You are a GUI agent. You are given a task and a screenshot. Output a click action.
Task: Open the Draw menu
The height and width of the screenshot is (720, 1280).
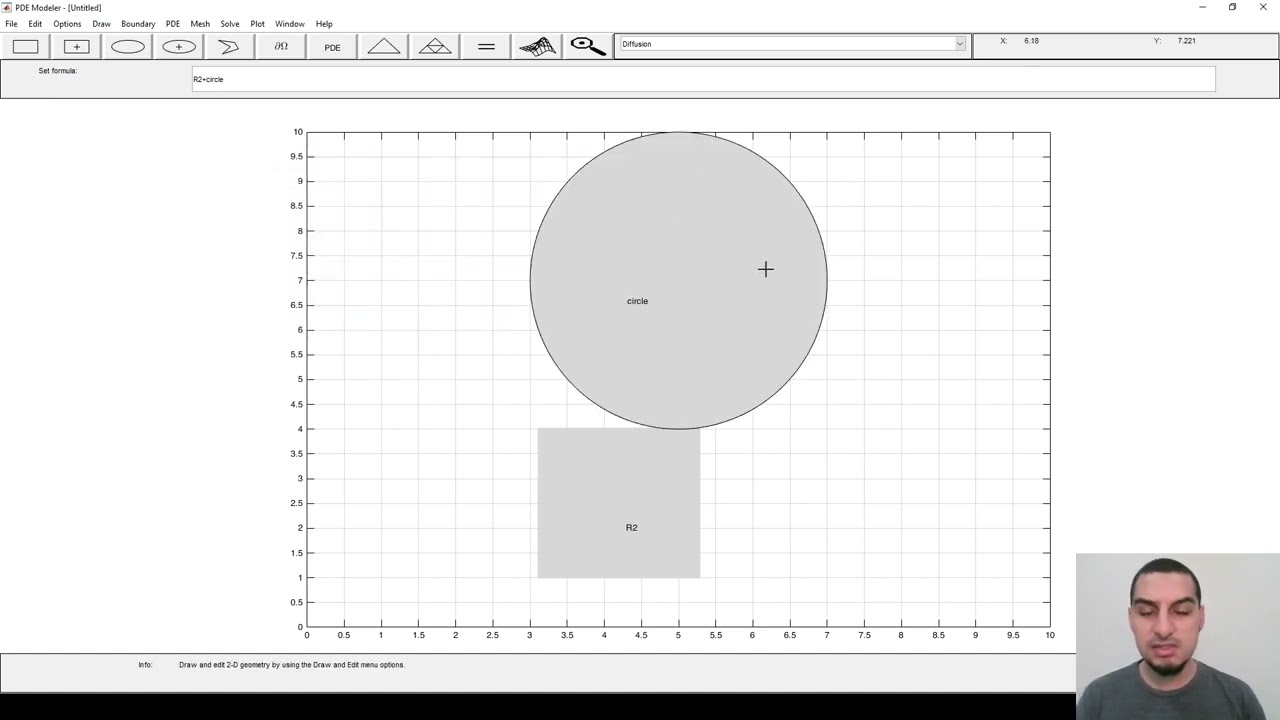(101, 24)
